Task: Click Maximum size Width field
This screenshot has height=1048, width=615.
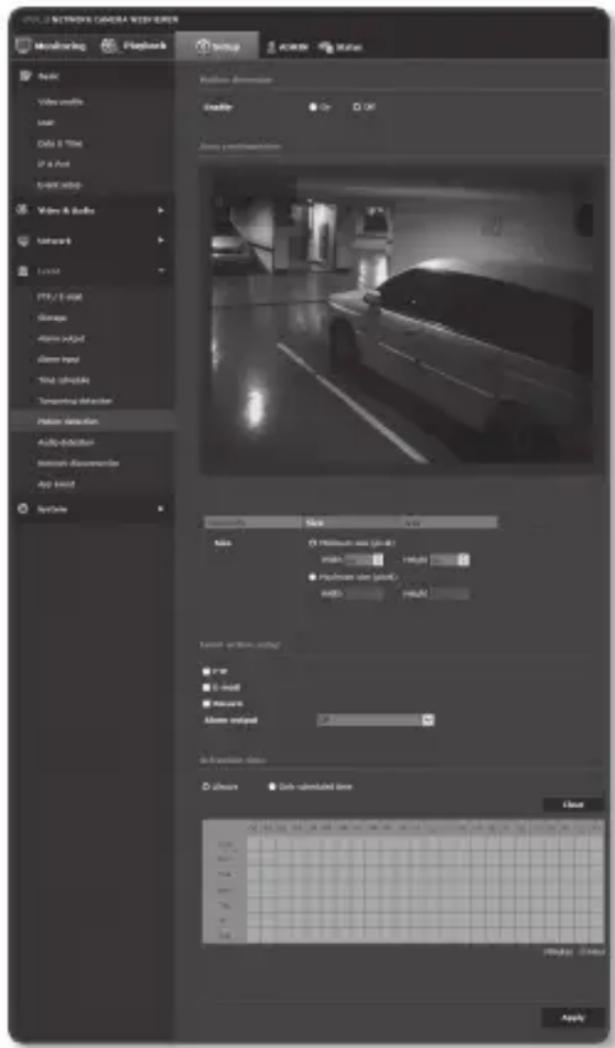Action: [x=364, y=594]
